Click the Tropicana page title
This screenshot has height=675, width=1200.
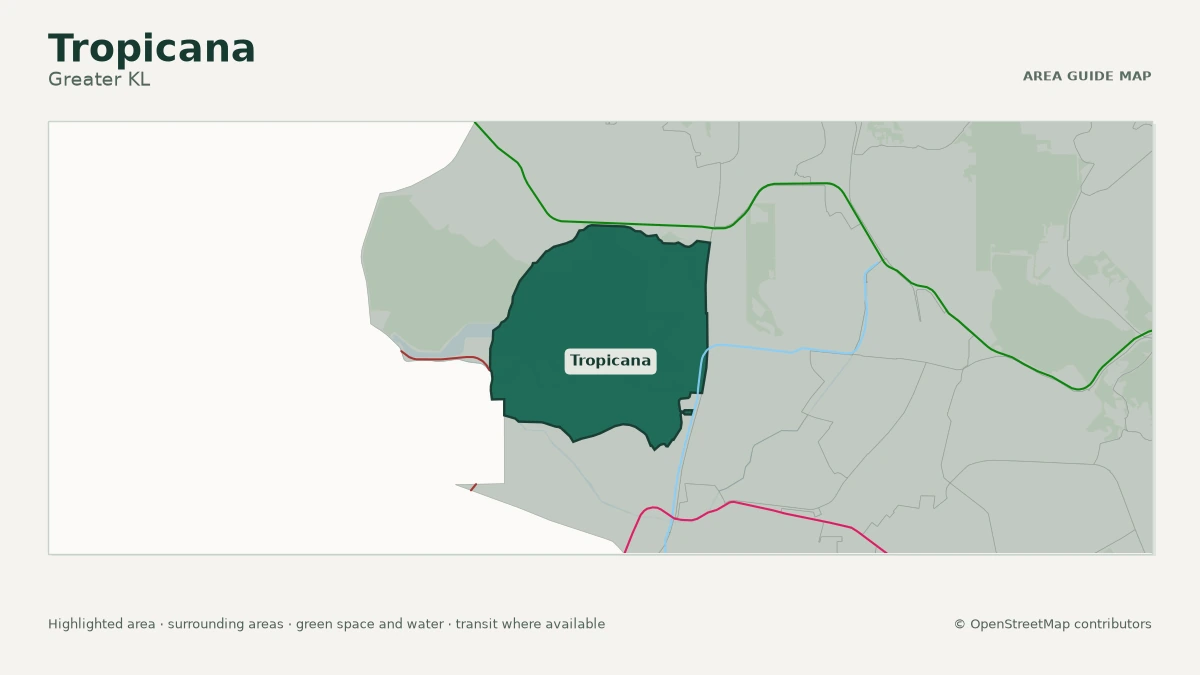tap(152, 49)
